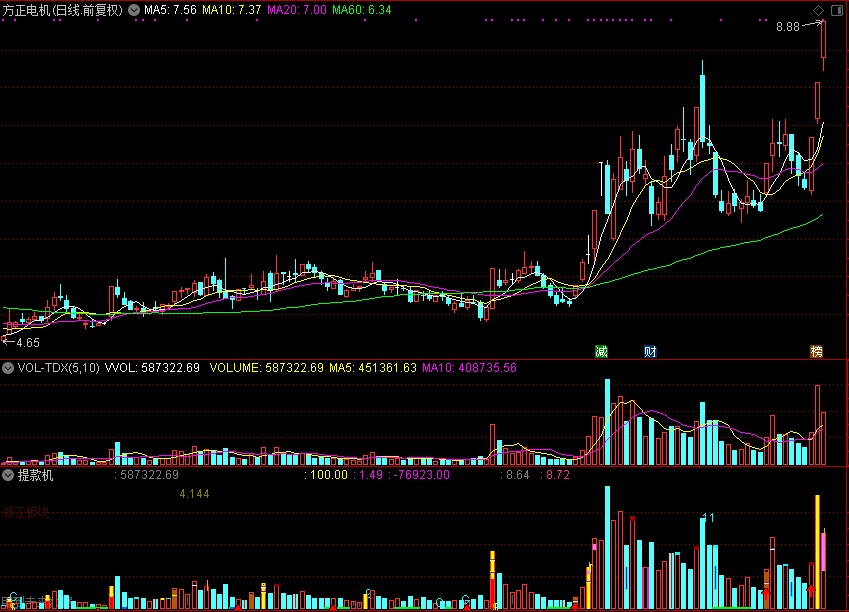Click the magenta :1.49 value
The height and width of the screenshot is (612, 849).
[368, 475]
